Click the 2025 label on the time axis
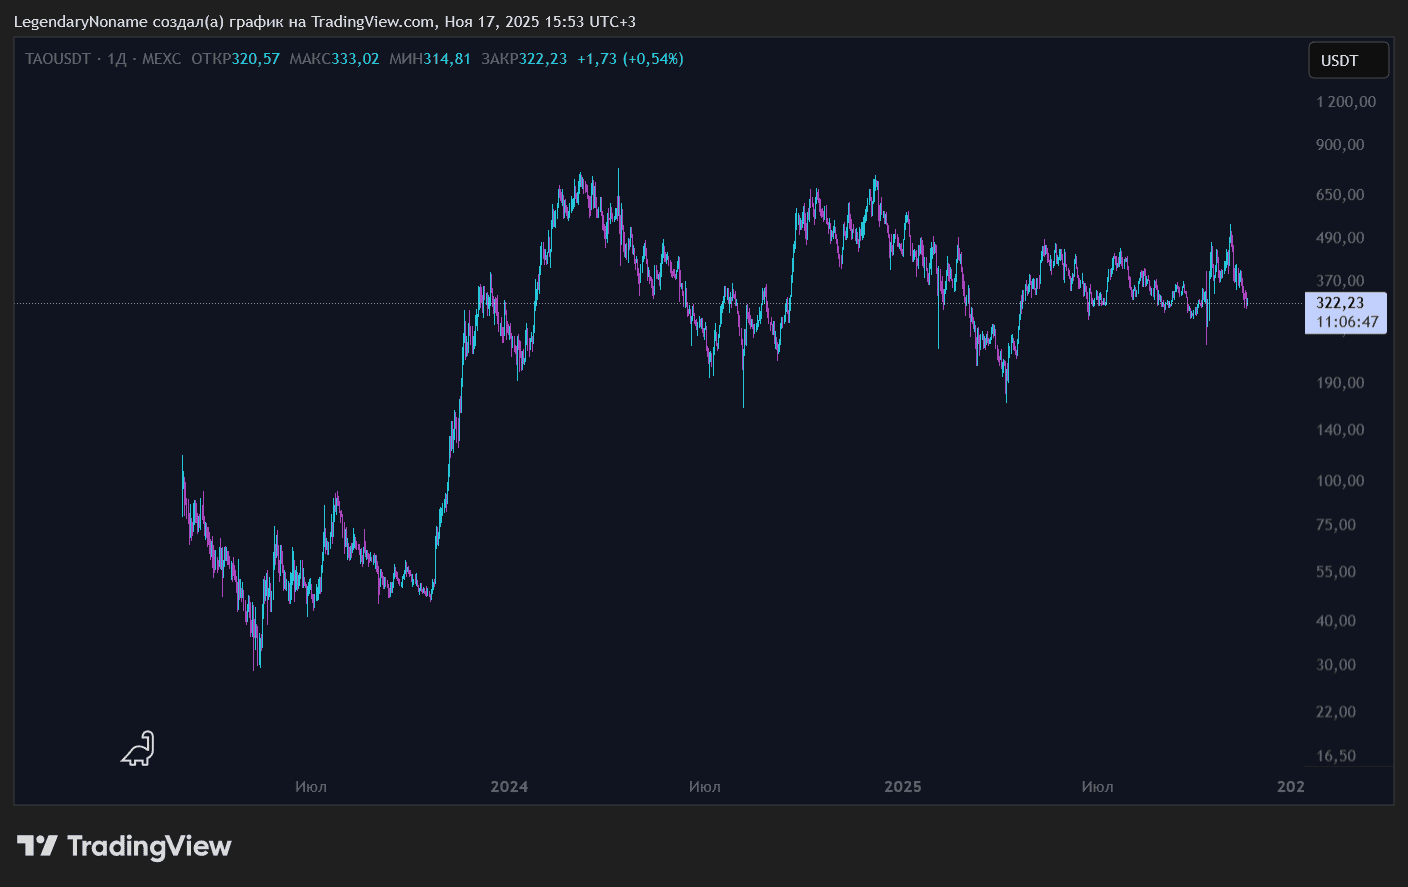Image resolution: width=1408 pixels, height=887 pixels. click(902, 787)
